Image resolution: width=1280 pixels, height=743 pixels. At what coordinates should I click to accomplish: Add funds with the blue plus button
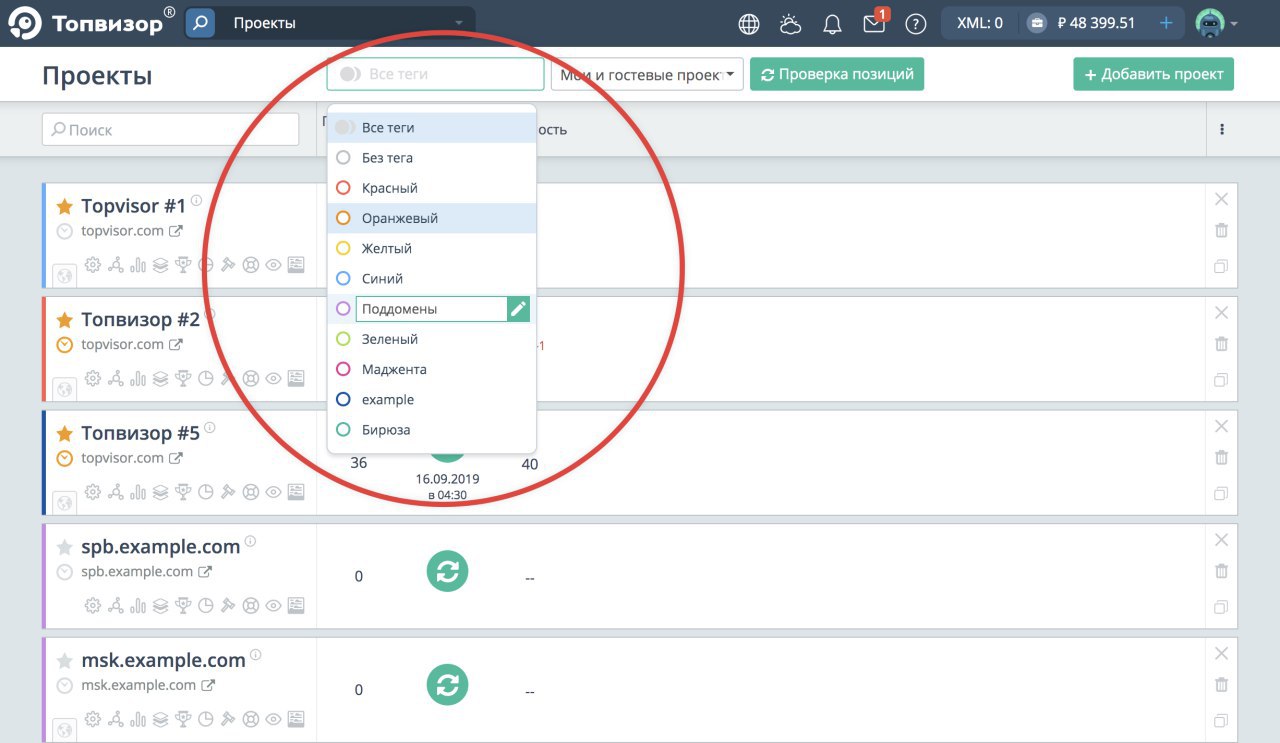1166,23
